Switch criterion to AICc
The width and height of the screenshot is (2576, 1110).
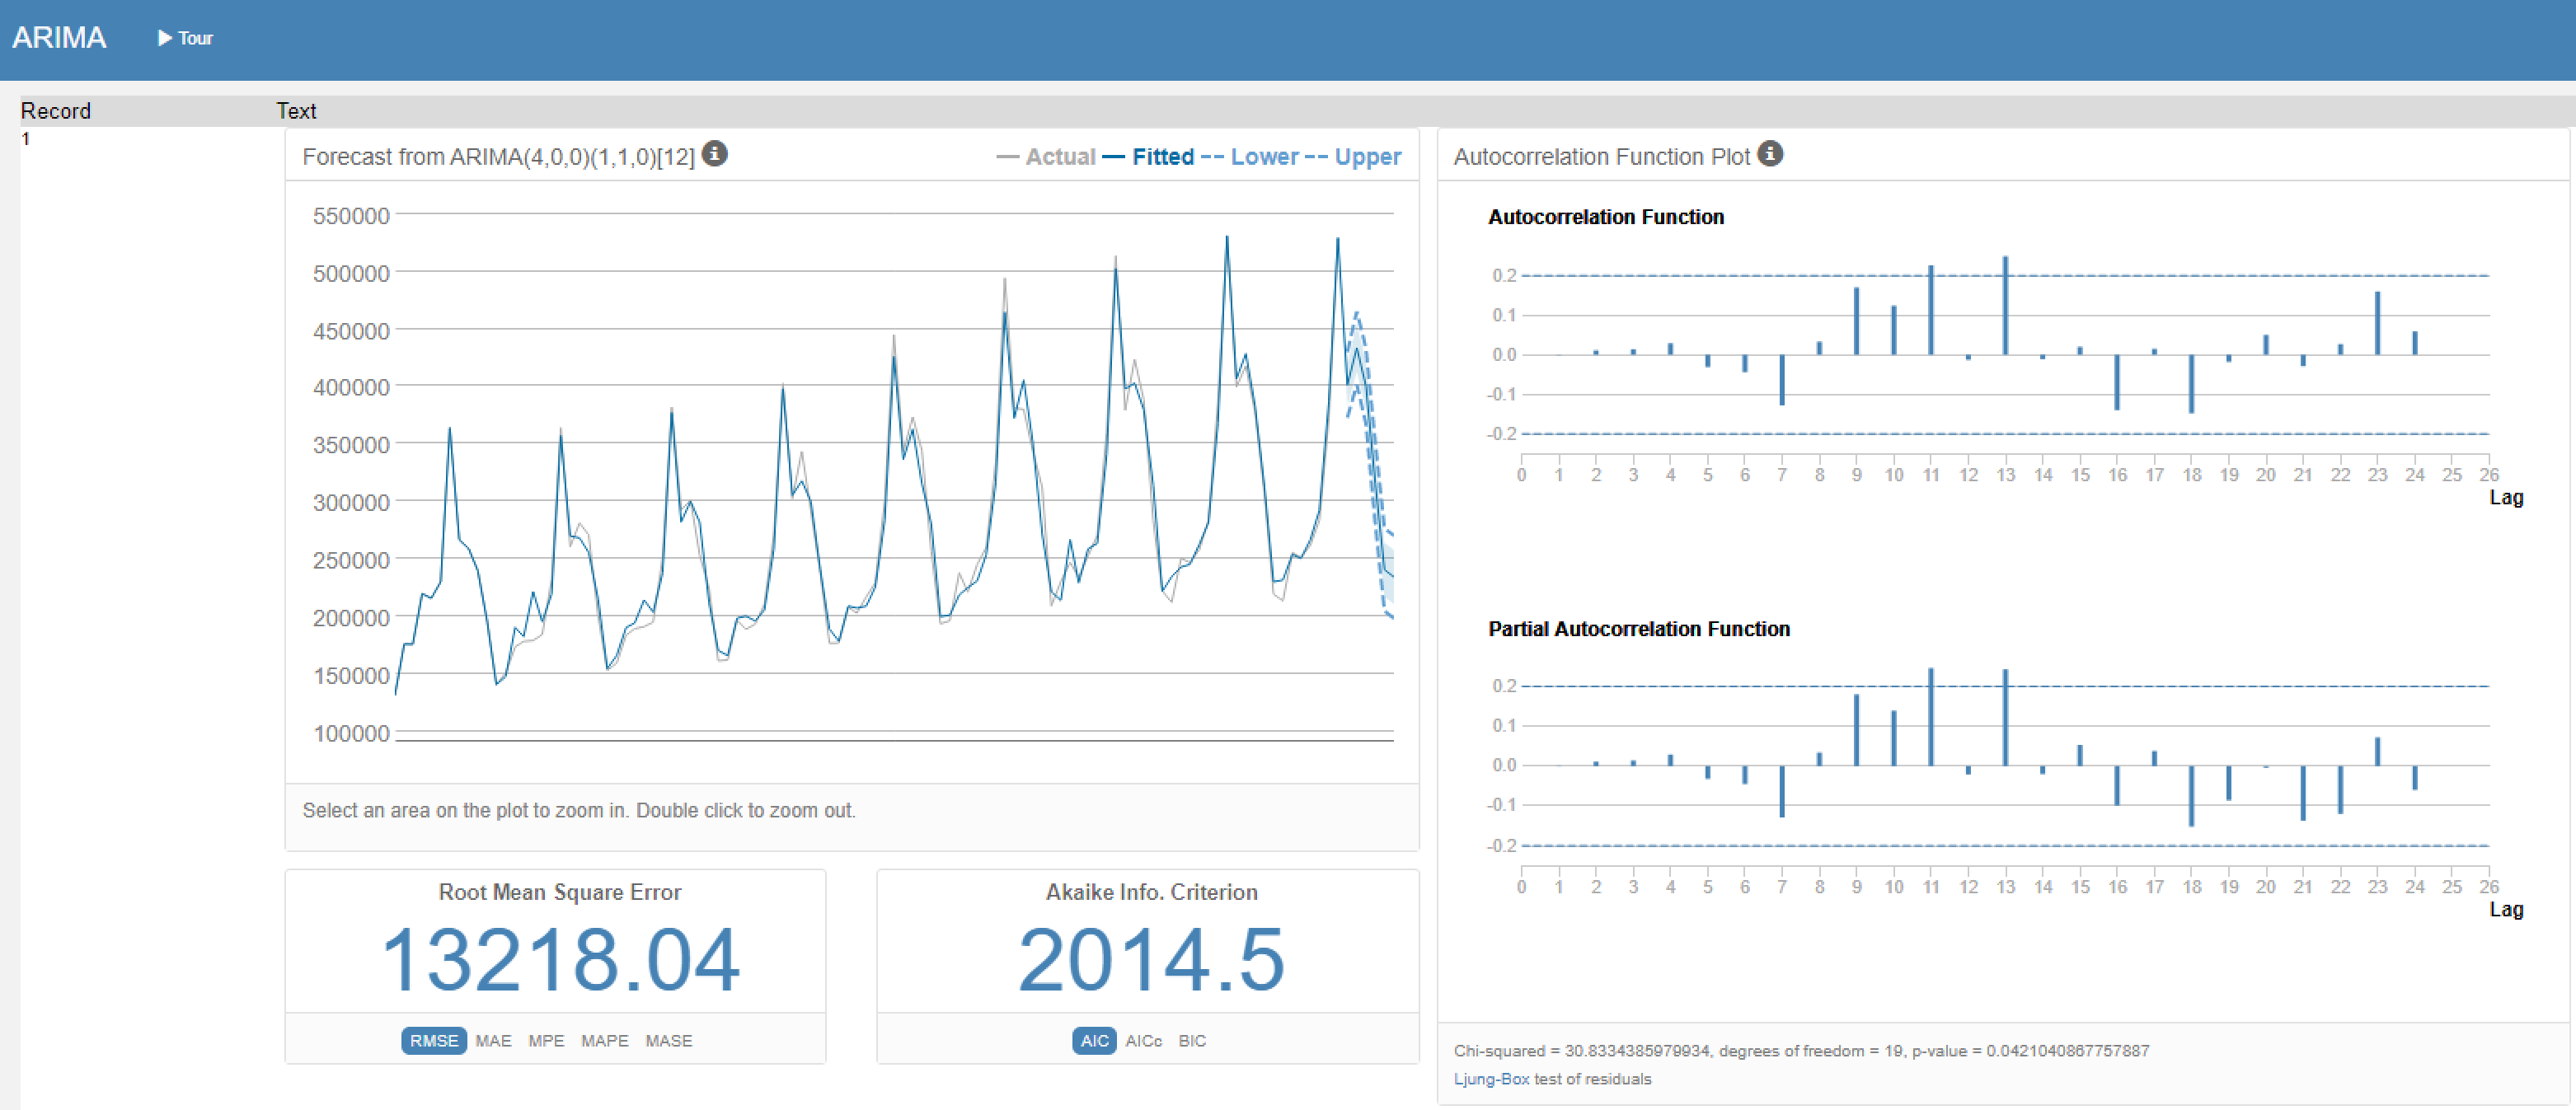[1143, 1041]
